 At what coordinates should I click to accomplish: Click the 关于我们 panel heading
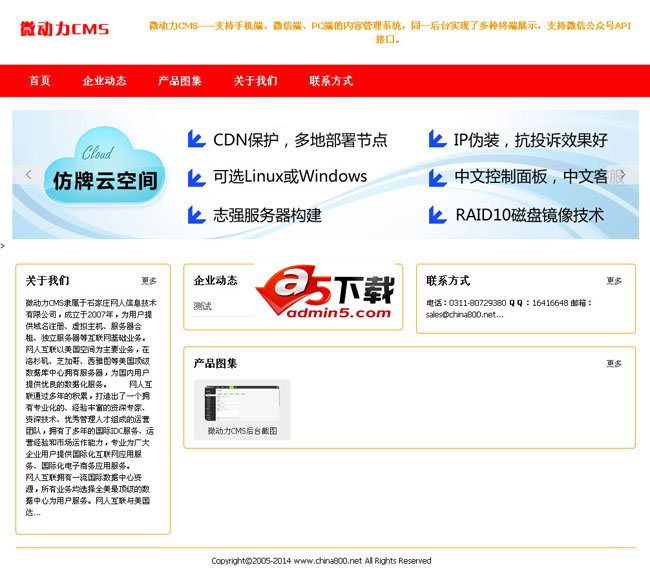(47, 281)
